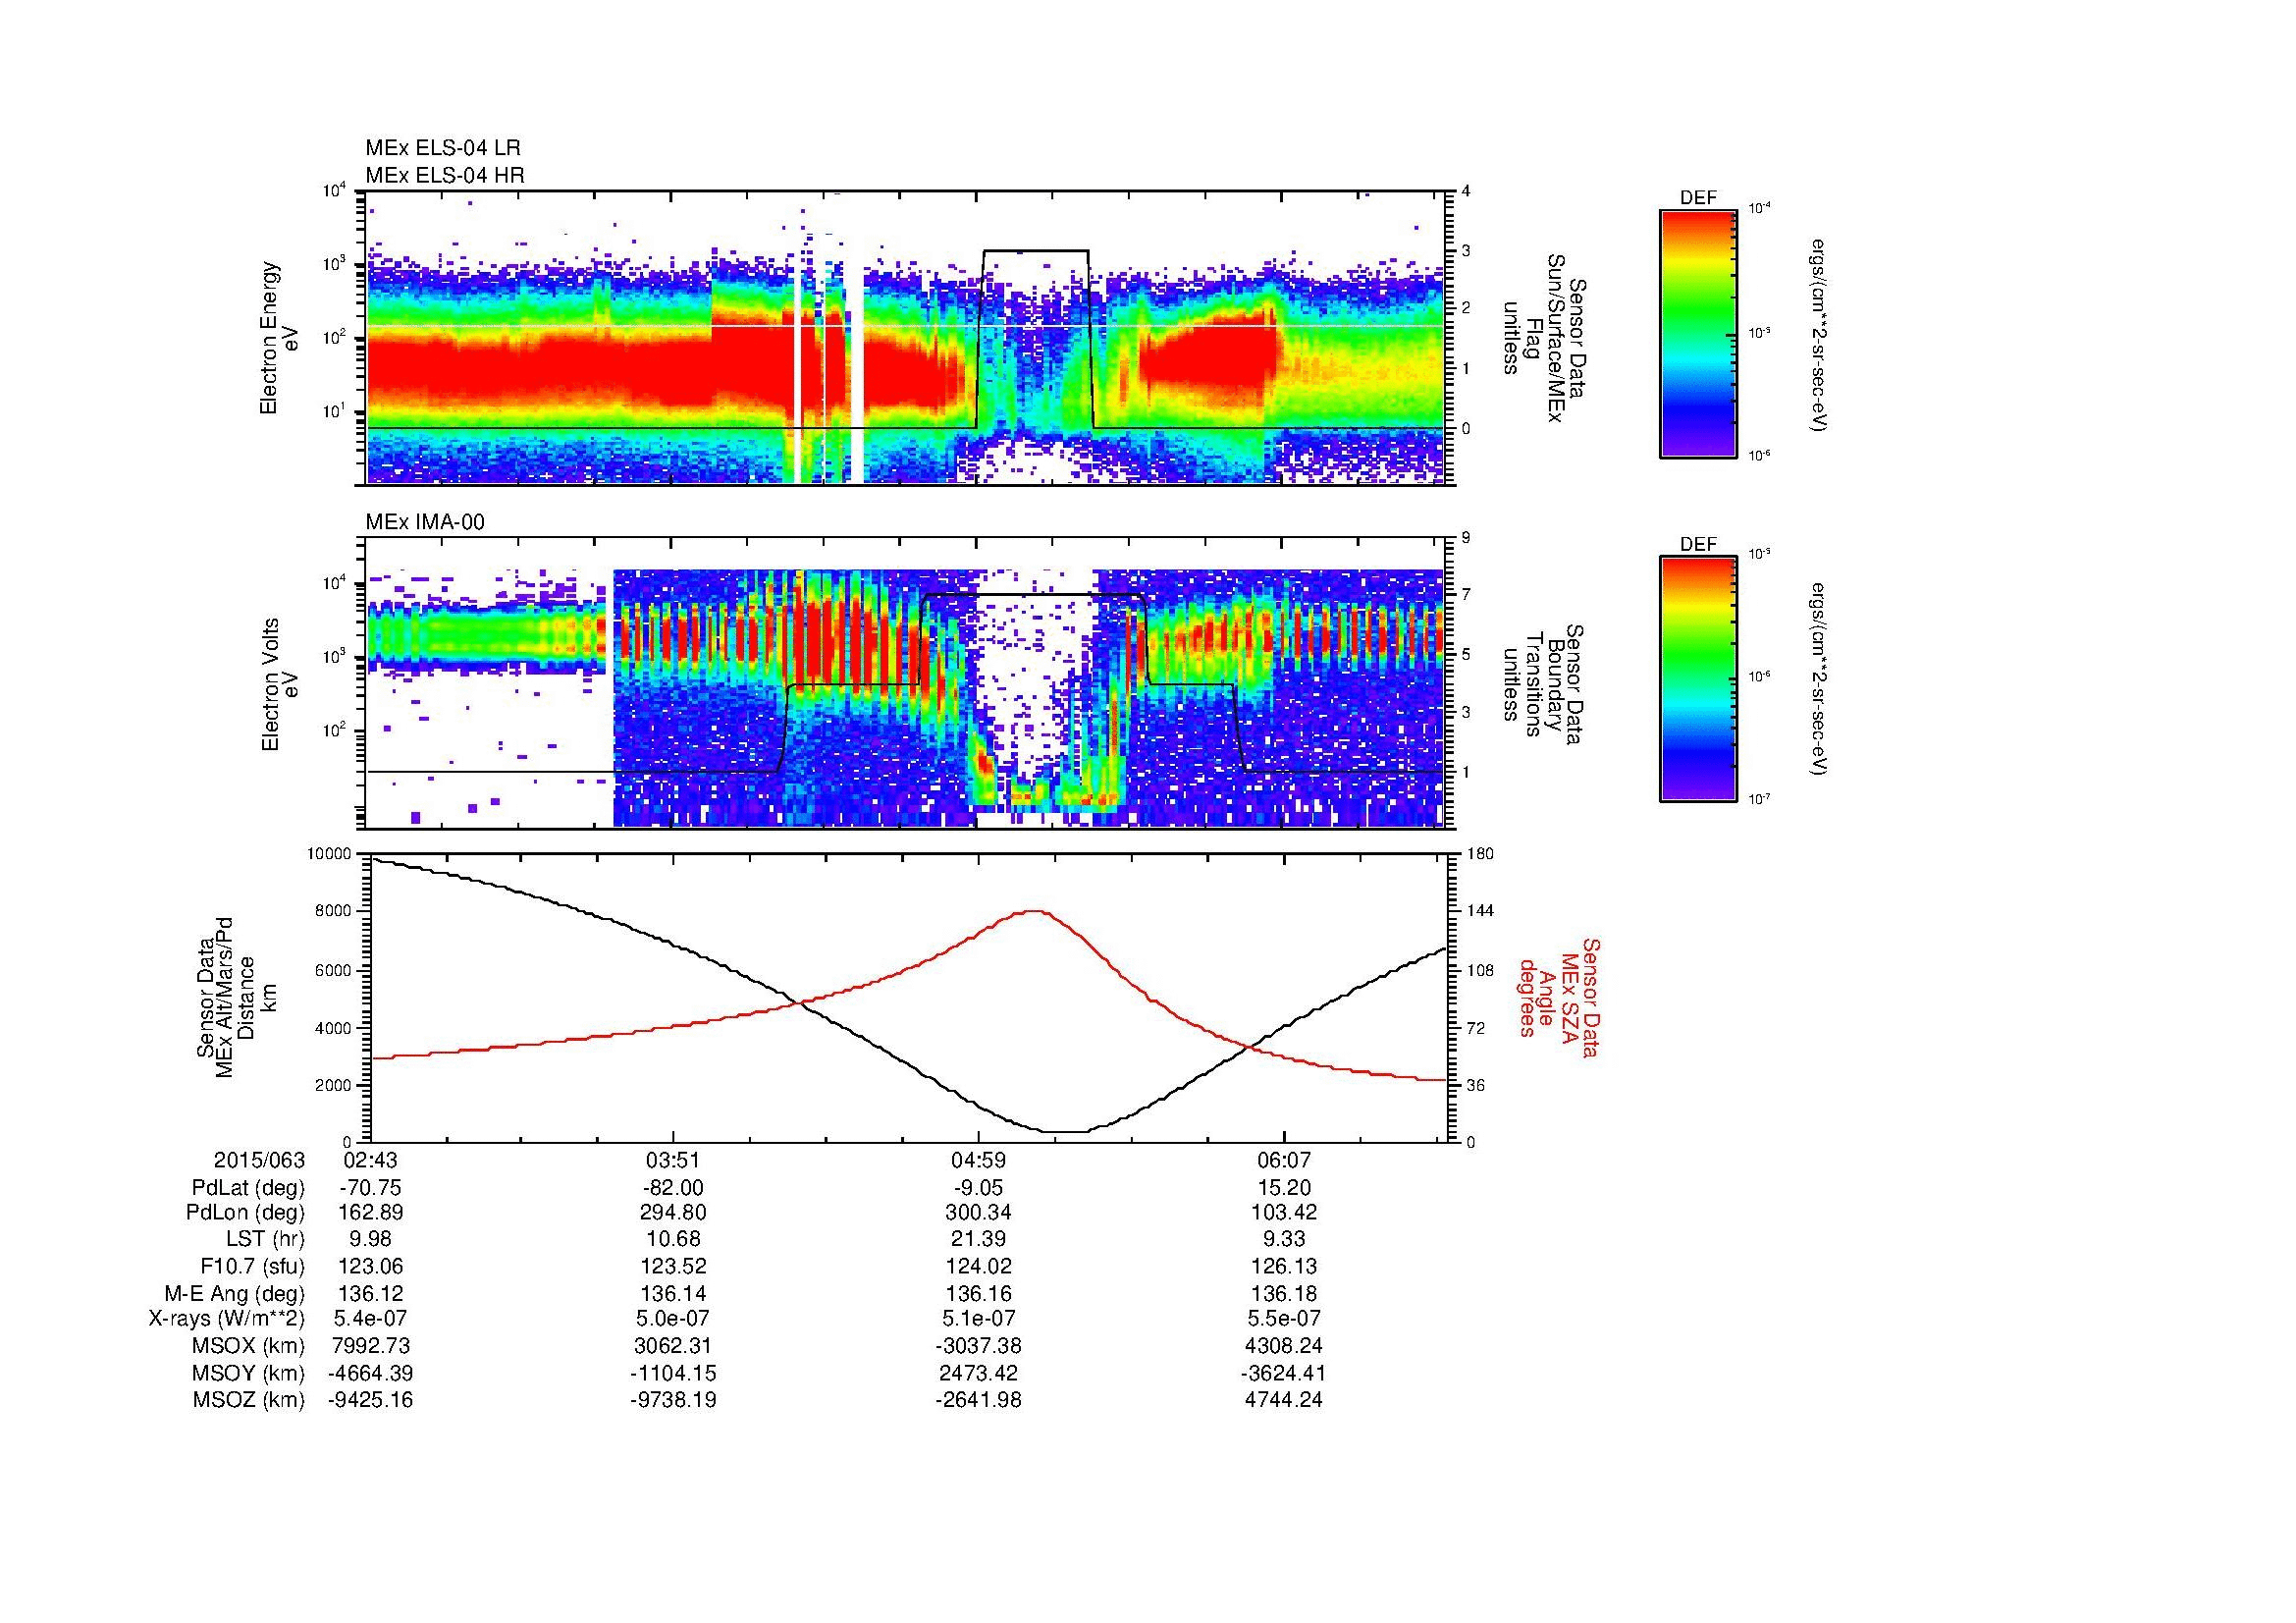Click the PdLat value 15.20

(1284, 1188)
